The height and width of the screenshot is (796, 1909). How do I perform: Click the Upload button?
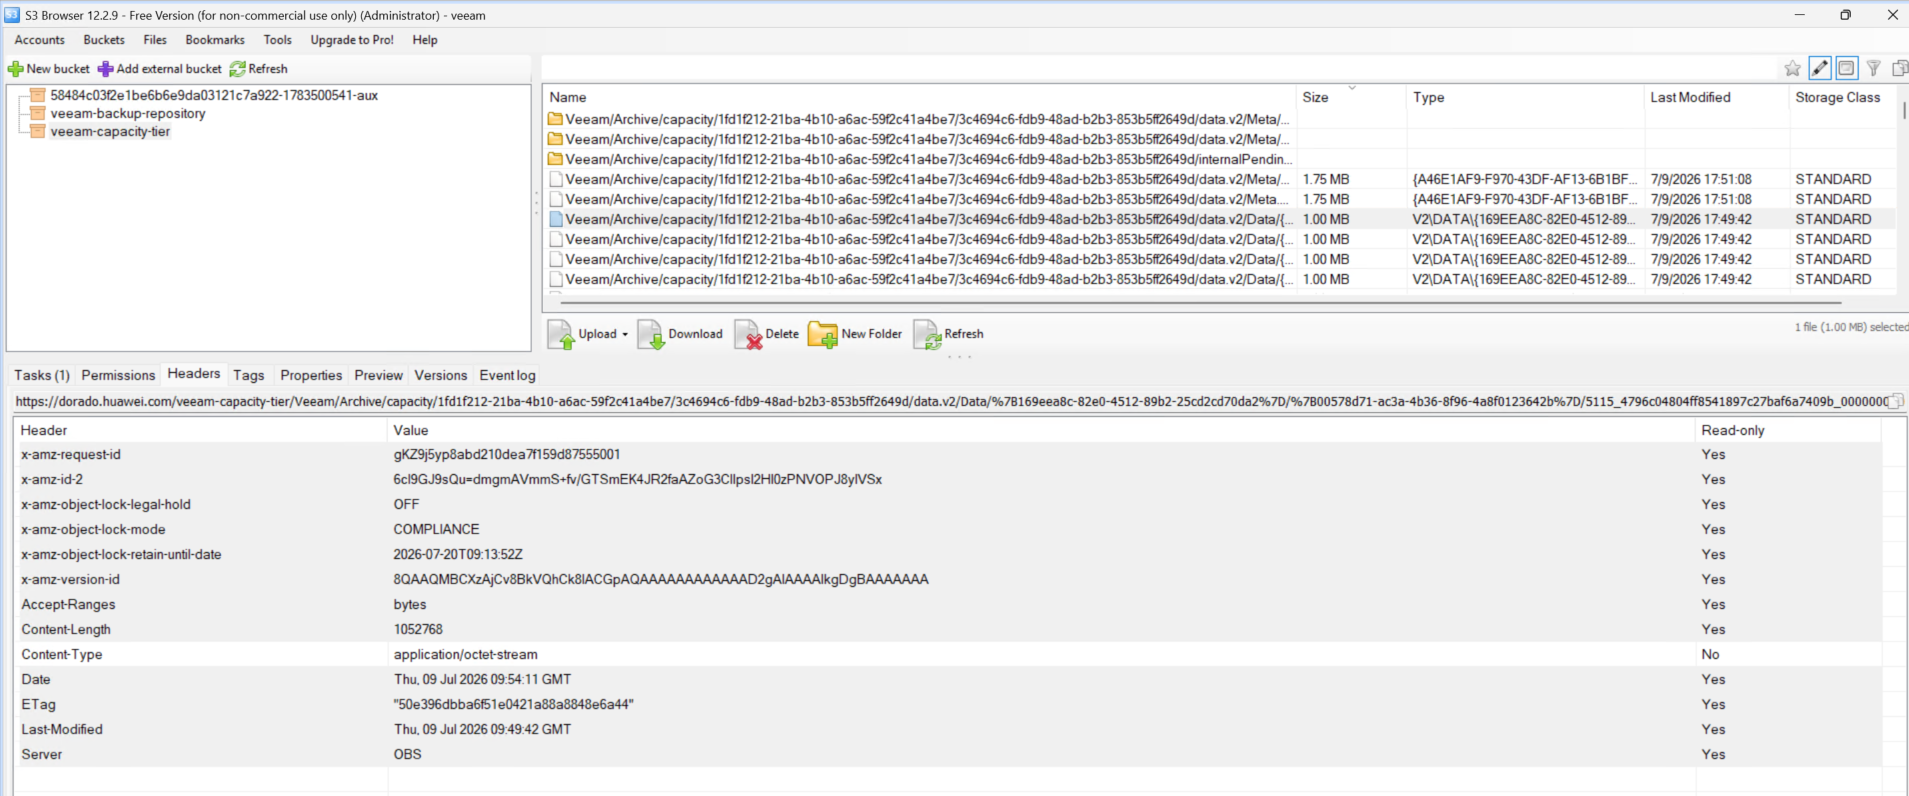tap(582, 334)
